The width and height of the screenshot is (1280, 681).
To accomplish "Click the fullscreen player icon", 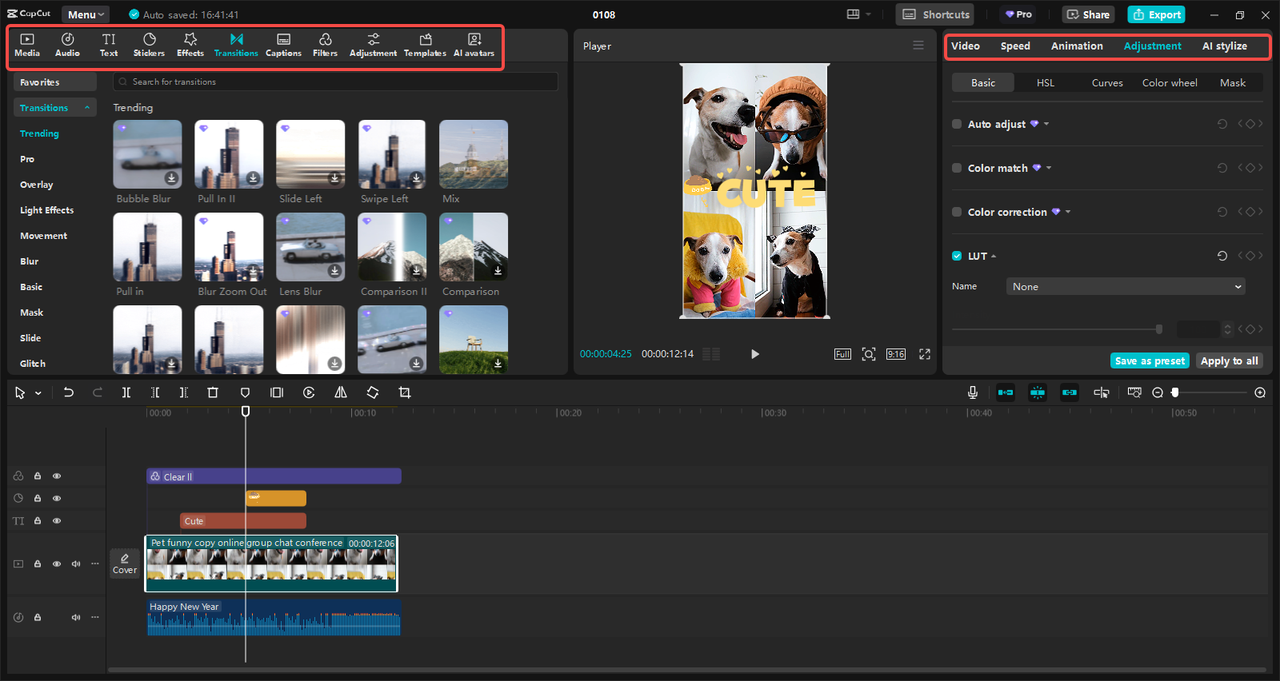I will coord(925,354).
